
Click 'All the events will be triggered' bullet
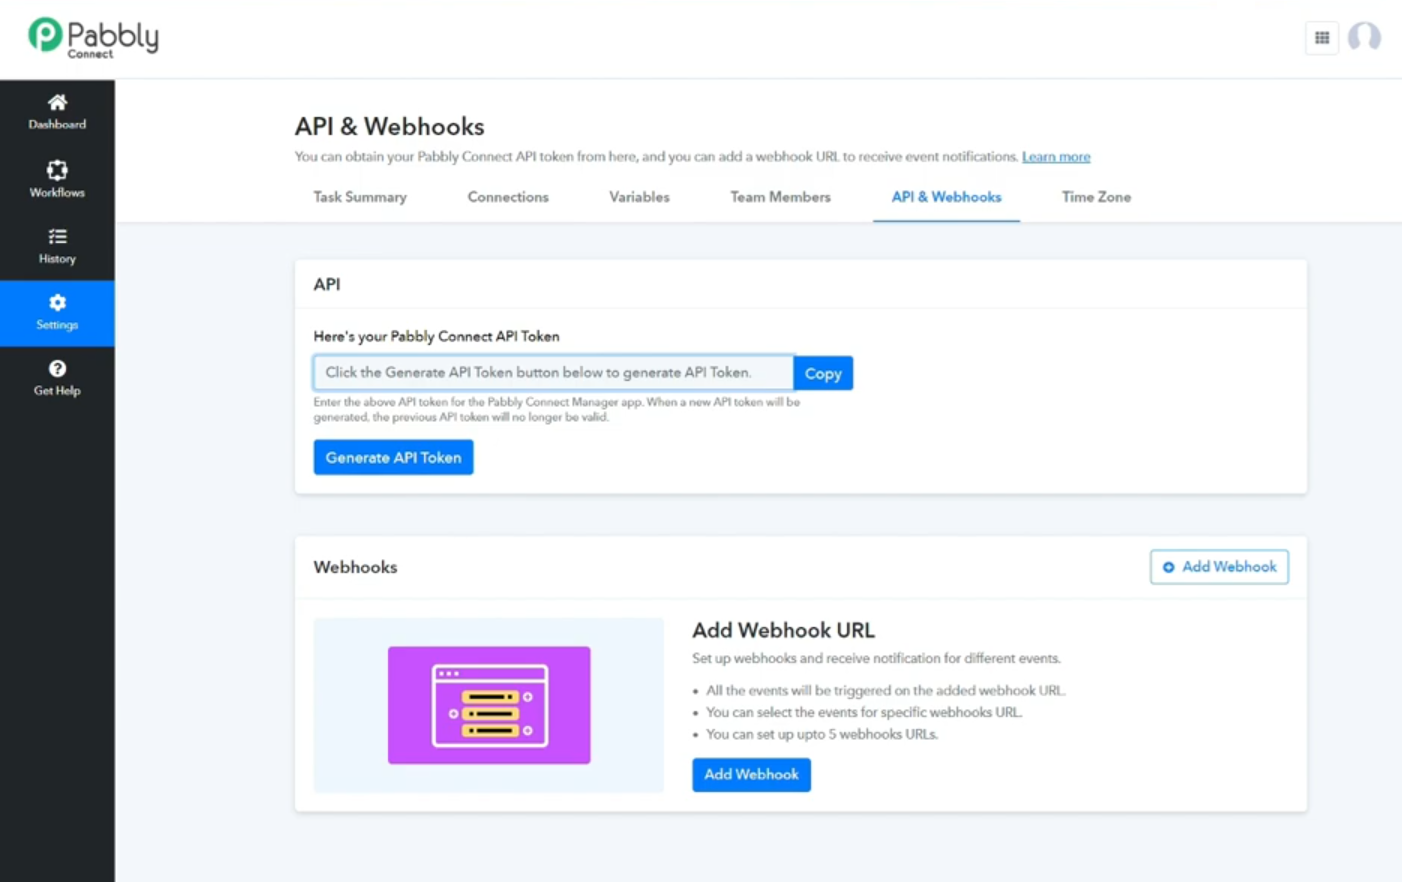coord(886,690)
